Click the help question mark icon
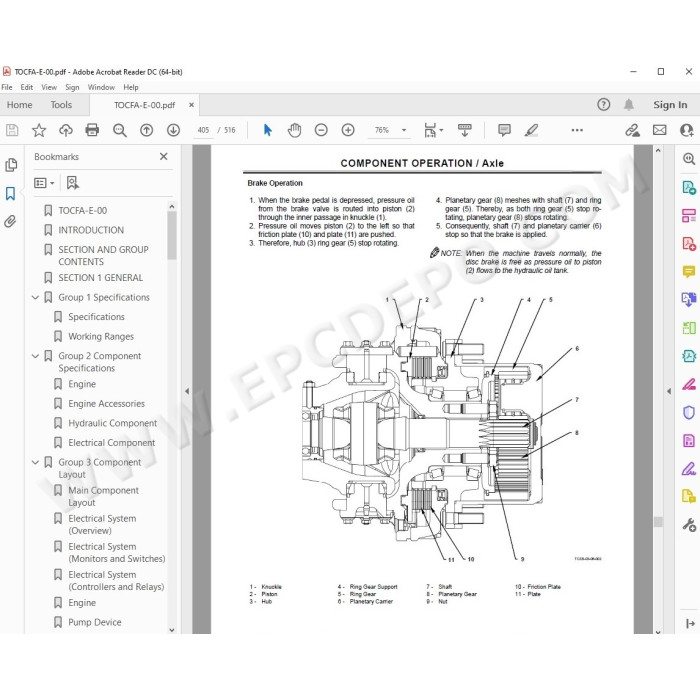 coord(604,105)
